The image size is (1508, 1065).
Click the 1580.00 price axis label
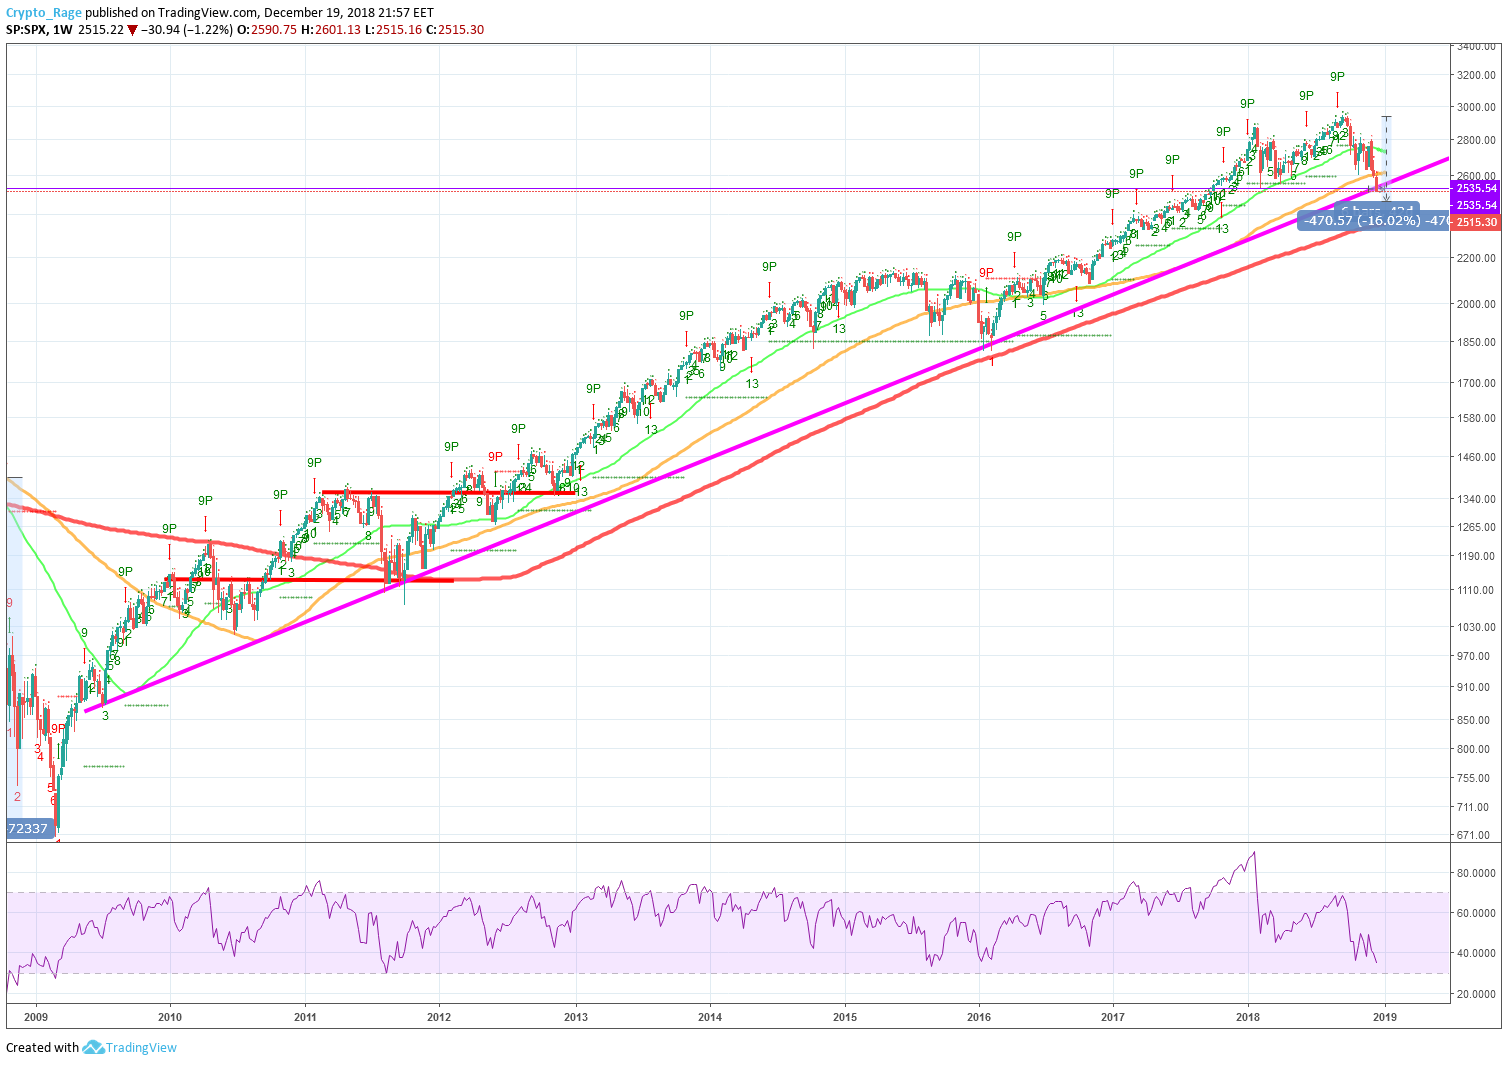coord(1477,419)
